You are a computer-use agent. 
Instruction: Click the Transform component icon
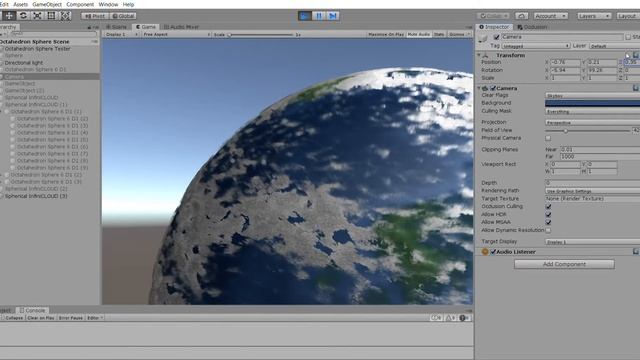[485, 55]
